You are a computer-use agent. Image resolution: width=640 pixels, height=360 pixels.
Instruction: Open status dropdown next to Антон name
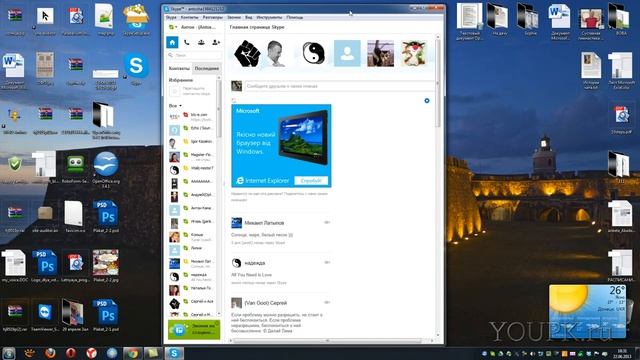point(173,27)
